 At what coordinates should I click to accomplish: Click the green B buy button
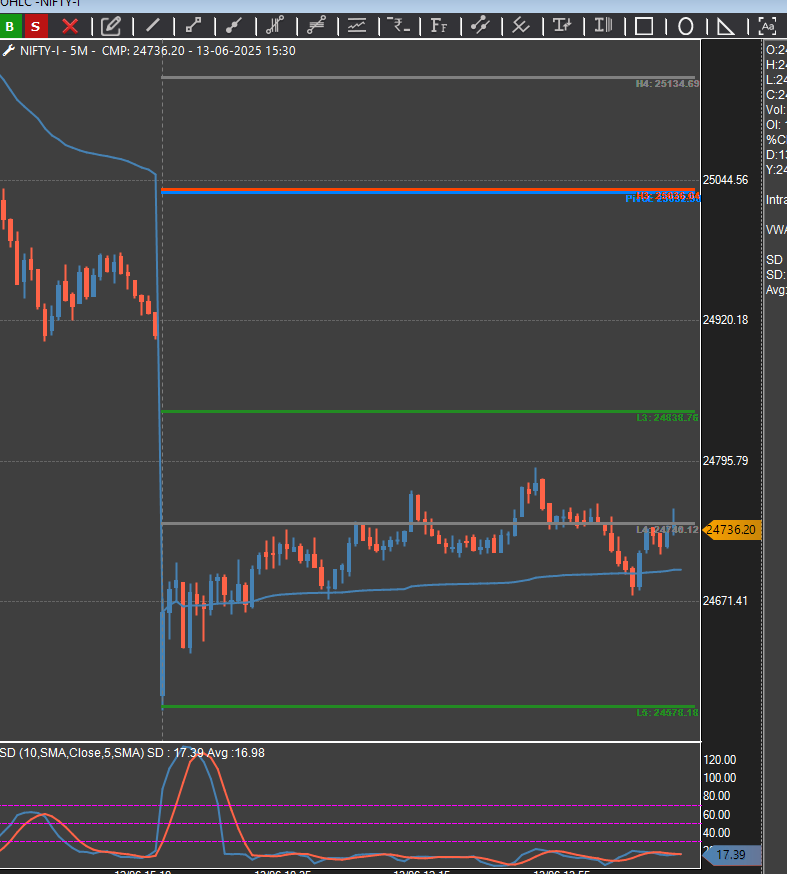pos(10,26)
